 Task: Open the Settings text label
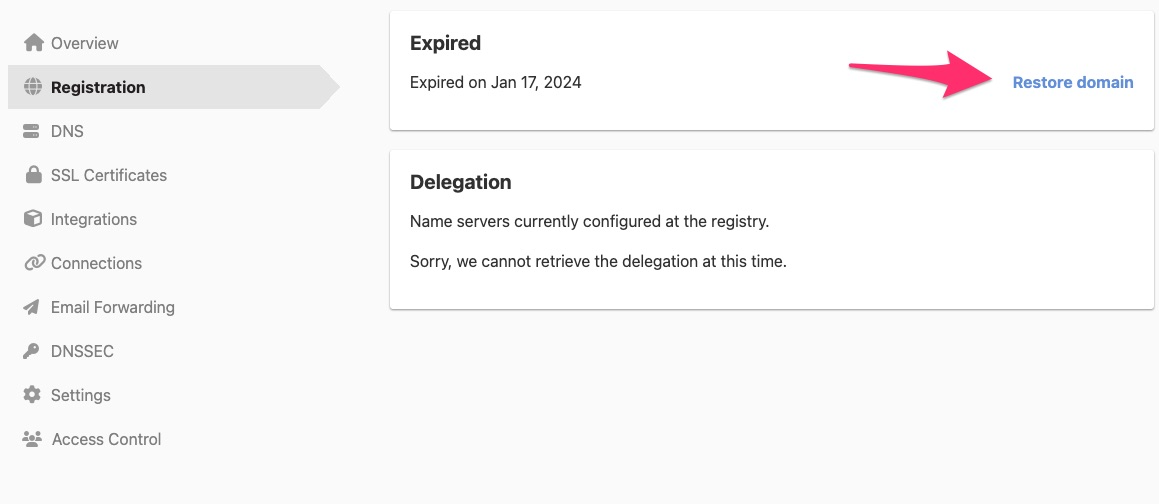point(81,395)
